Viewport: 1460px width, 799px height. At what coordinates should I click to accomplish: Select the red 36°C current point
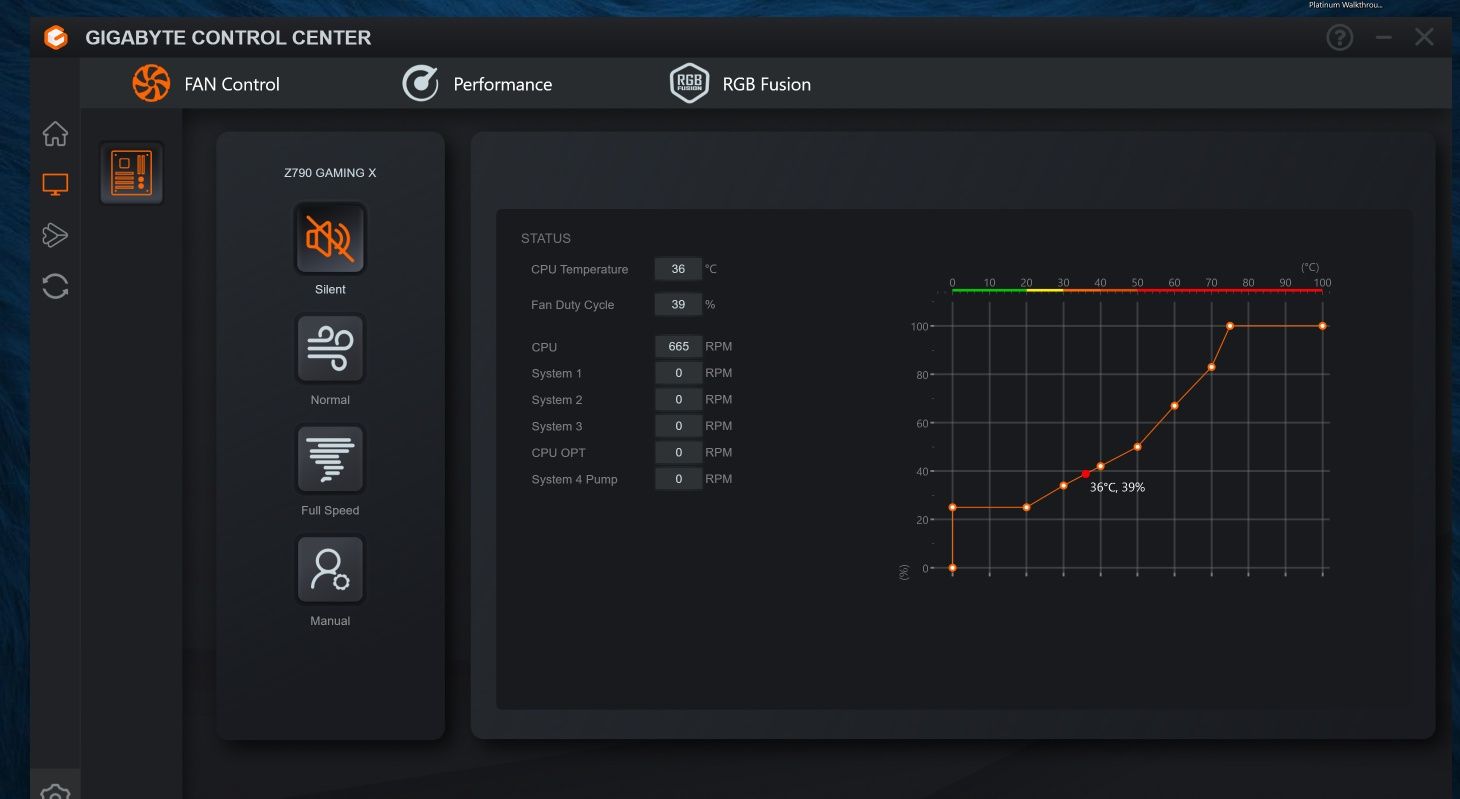tap(1086, 474)
